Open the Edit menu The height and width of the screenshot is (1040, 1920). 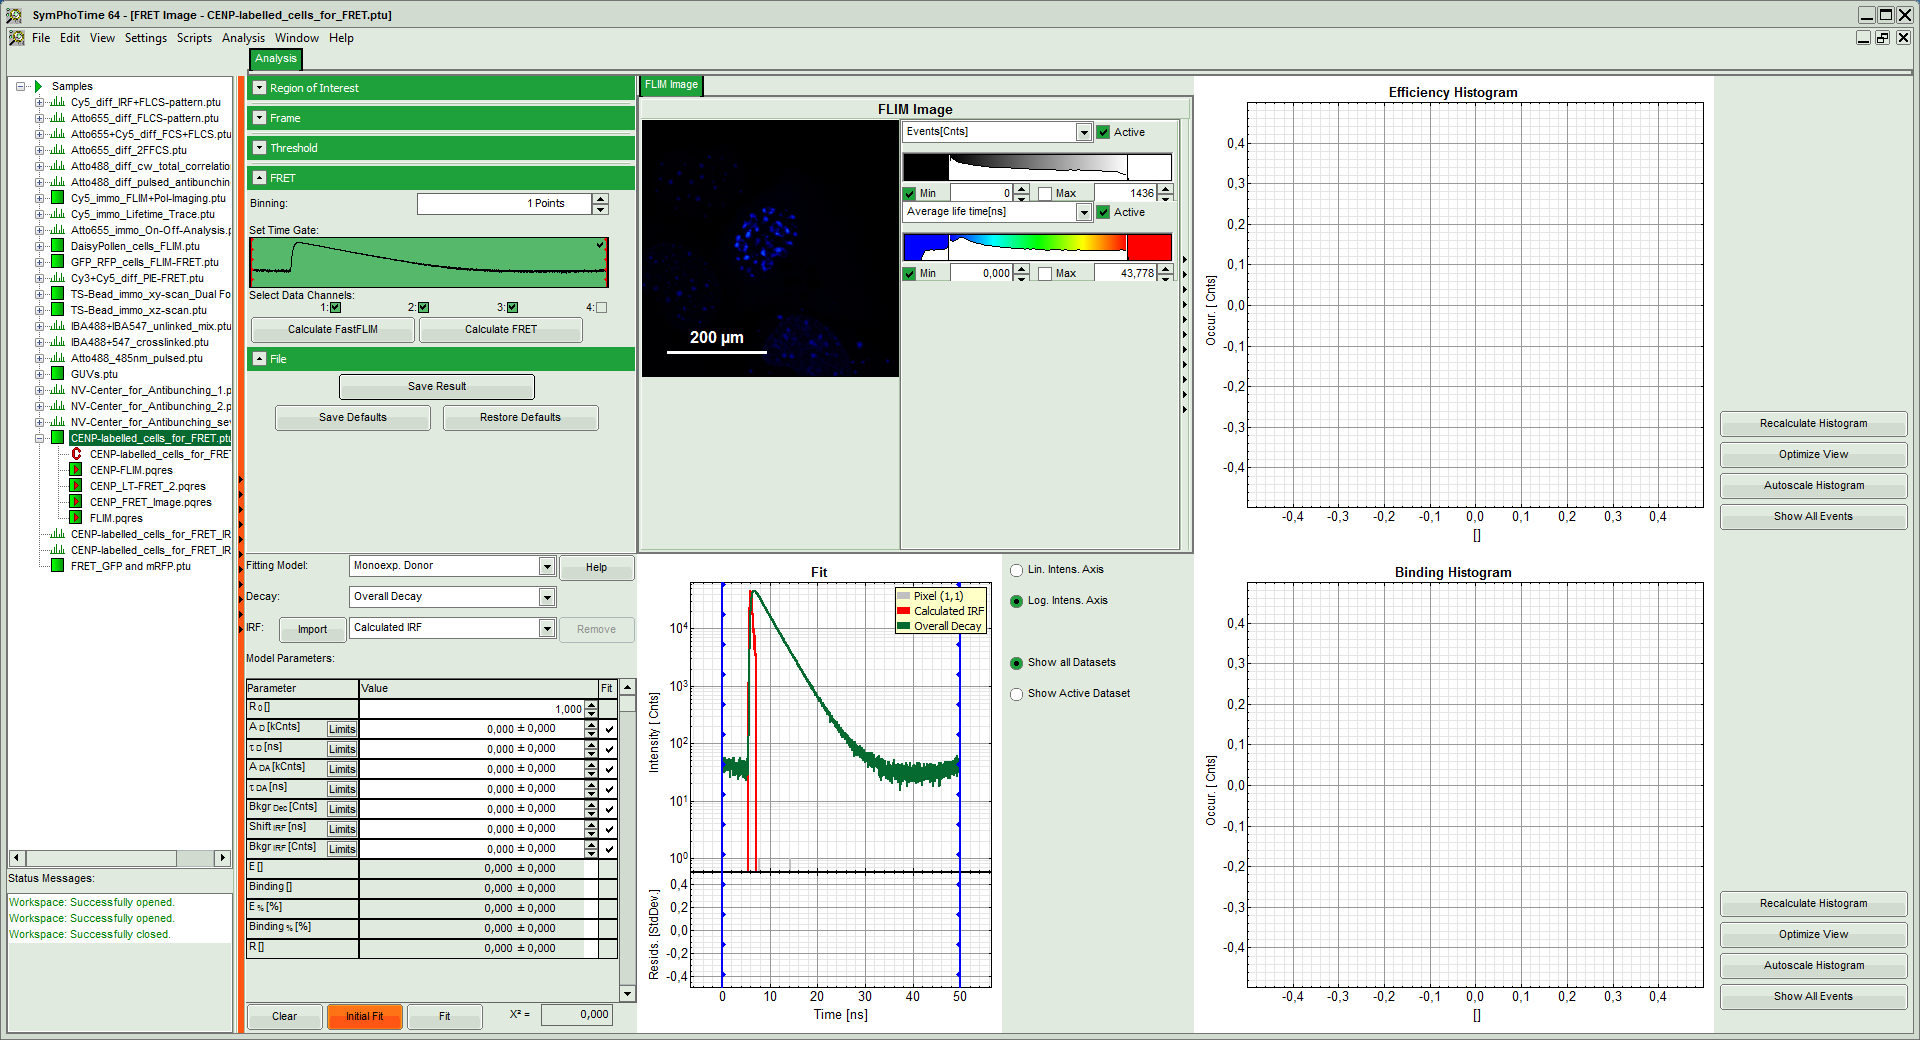click(x=69, y=38)
